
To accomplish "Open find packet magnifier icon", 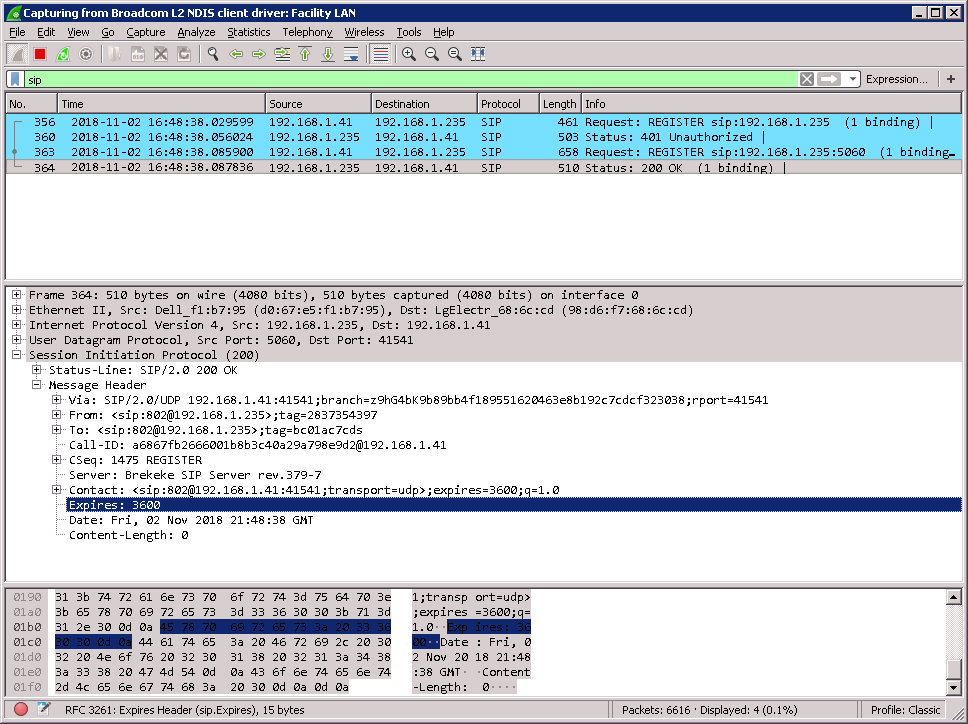I will pos(213,54).
